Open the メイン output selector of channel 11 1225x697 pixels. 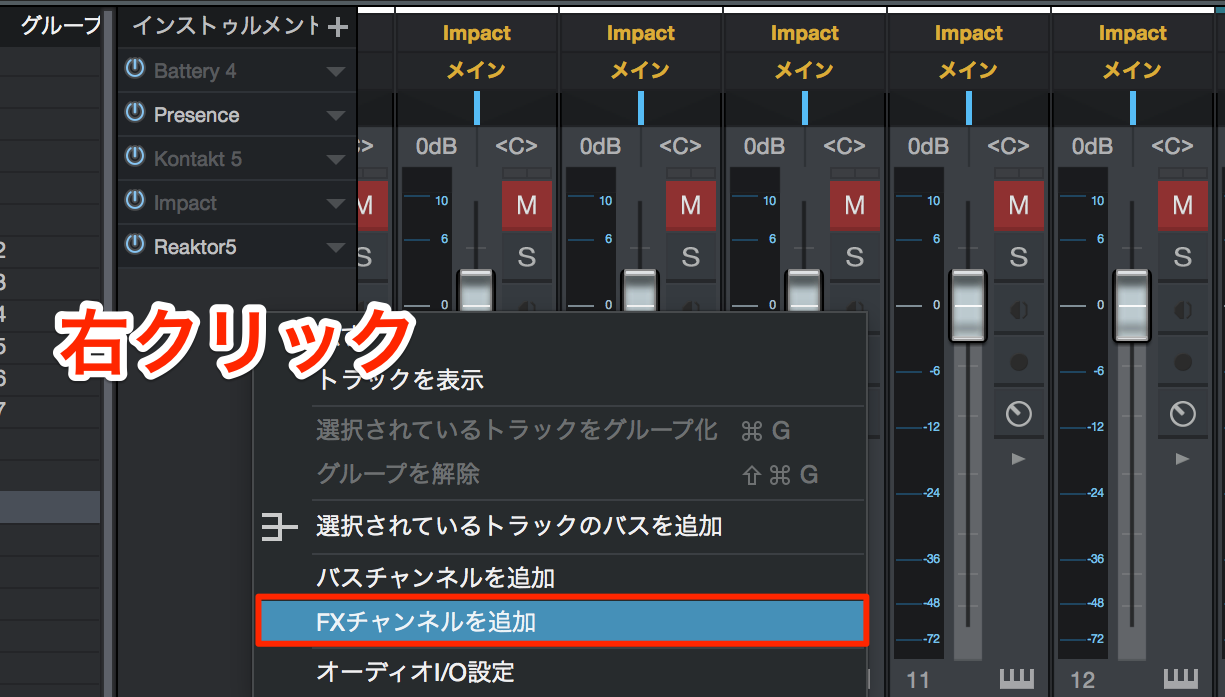[968, 70]
